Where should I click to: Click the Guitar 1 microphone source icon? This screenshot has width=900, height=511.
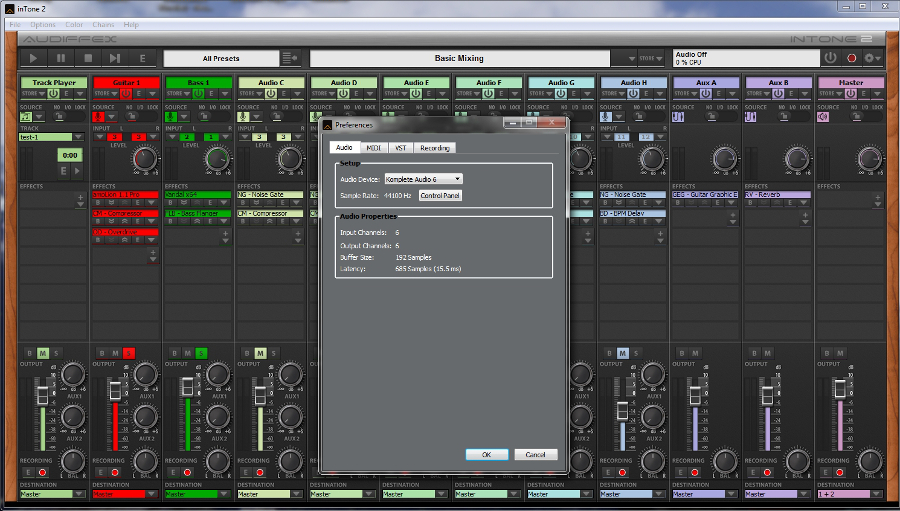click(98, 117)
